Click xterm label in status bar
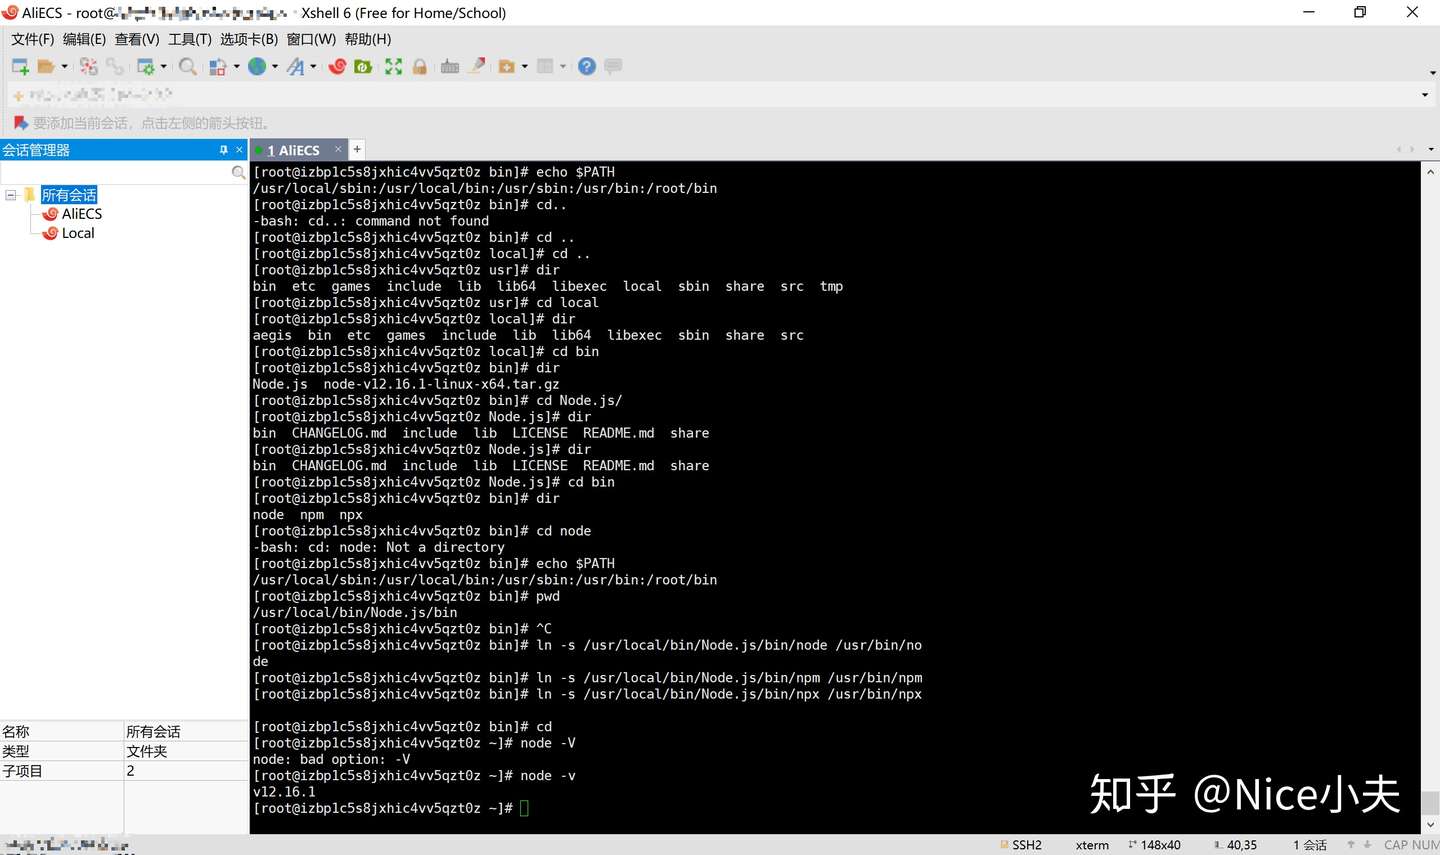This screenshot has width=1440, height=855. (x=1092, y=845)
